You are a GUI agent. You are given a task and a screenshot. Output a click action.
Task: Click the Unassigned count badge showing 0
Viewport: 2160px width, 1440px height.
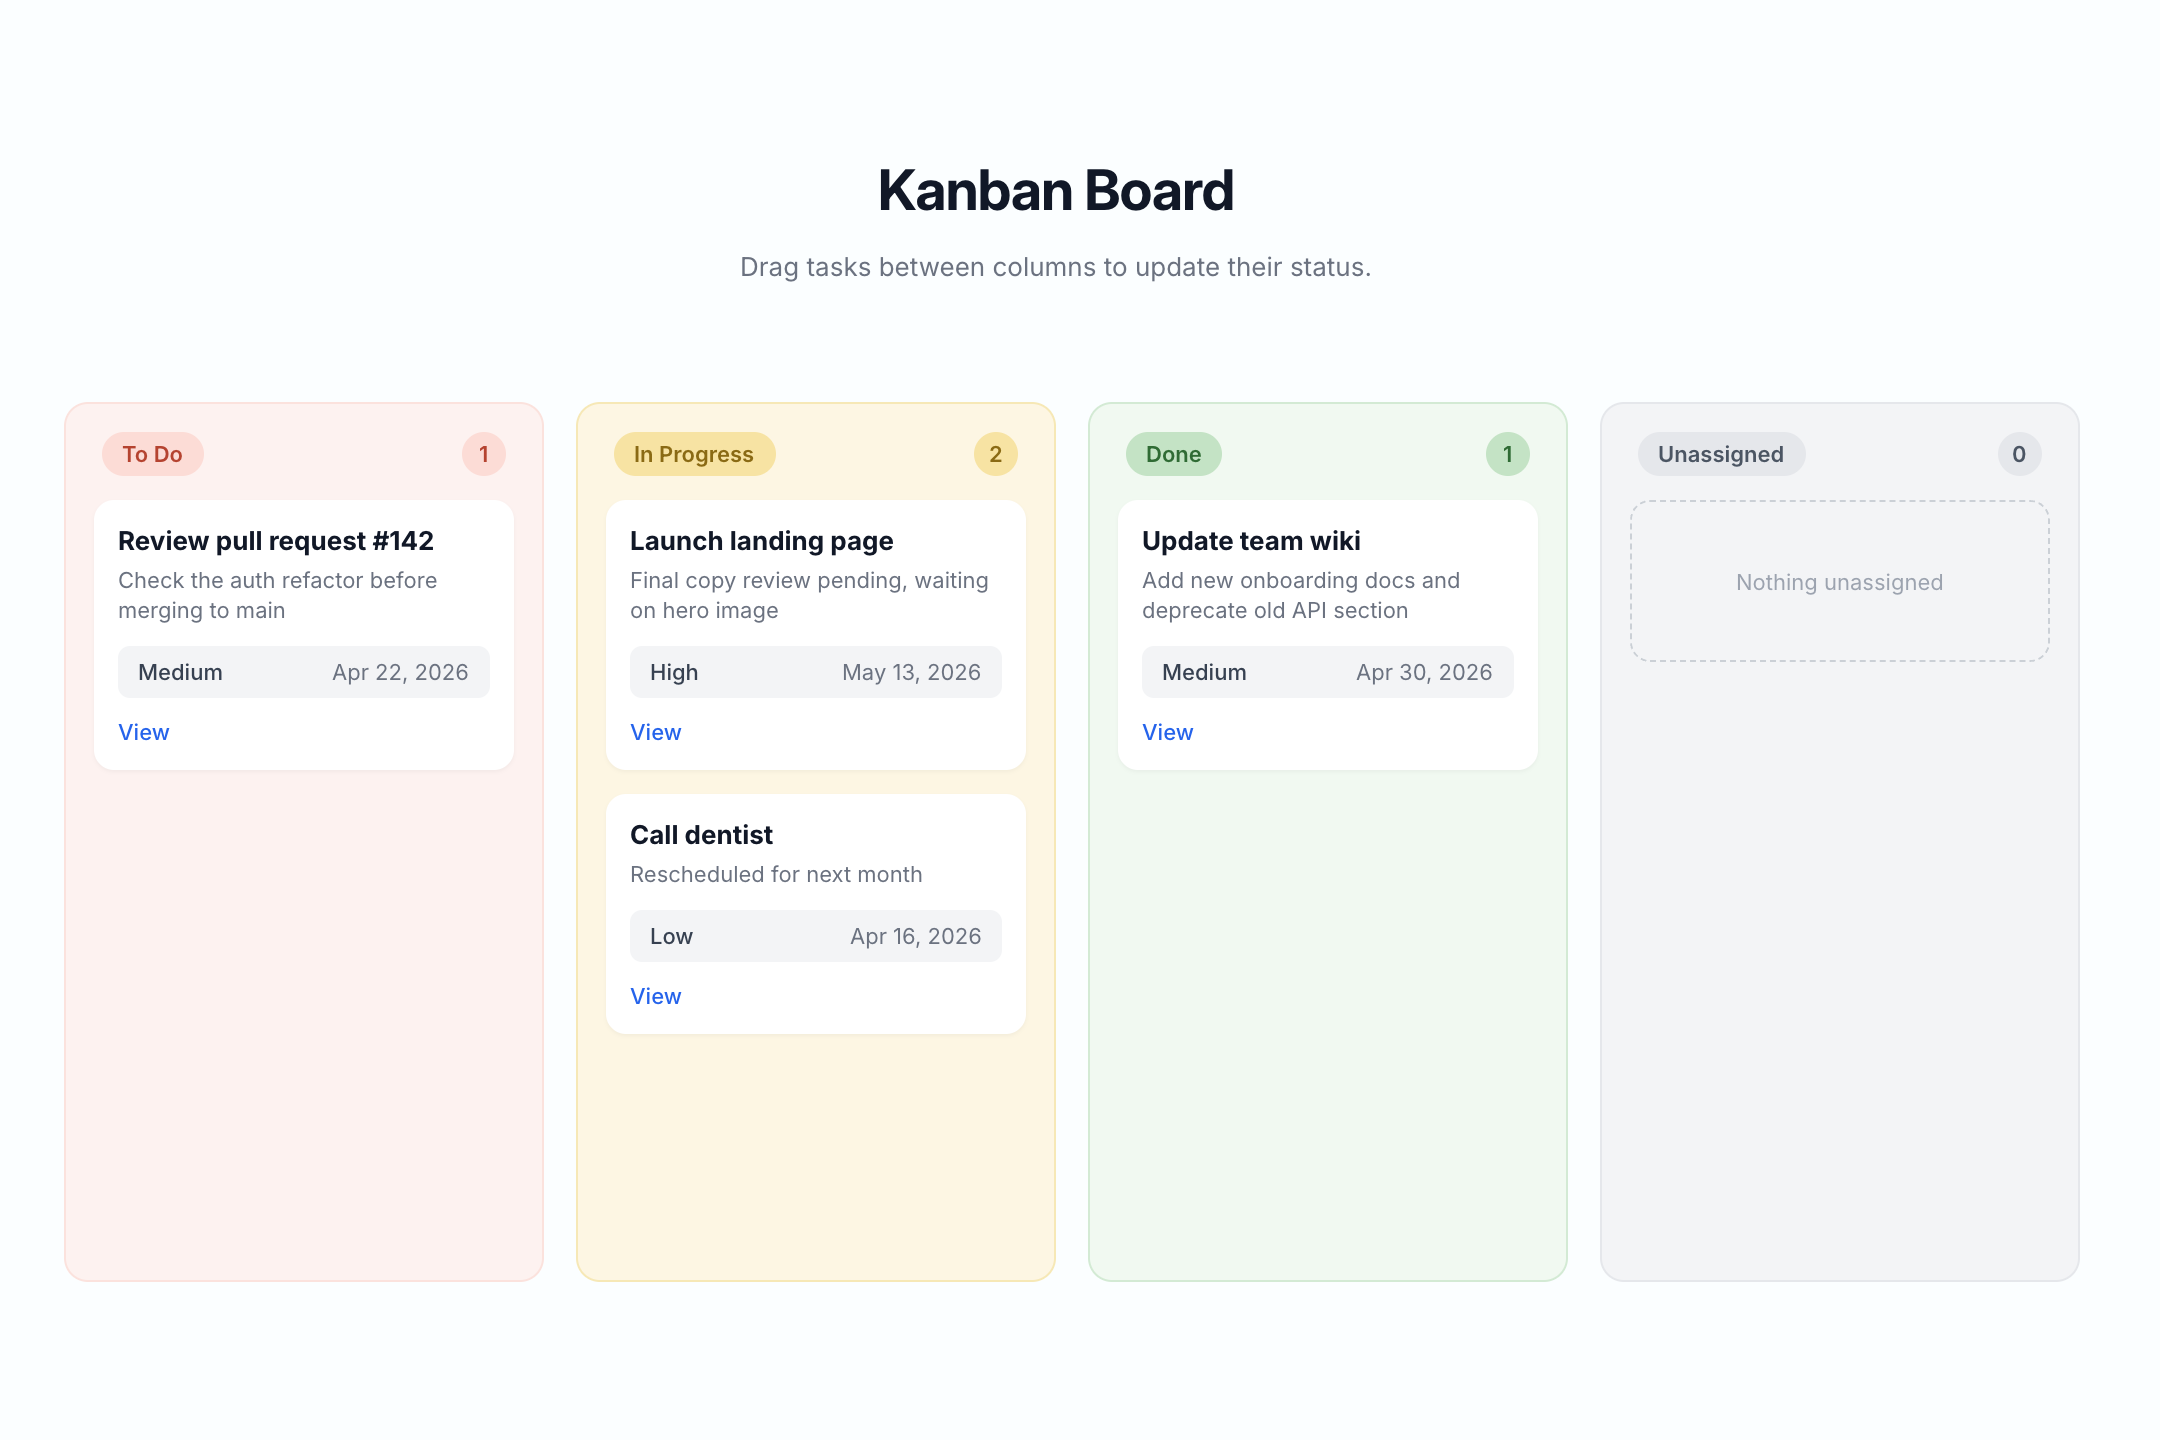[x=2019, y=454]
